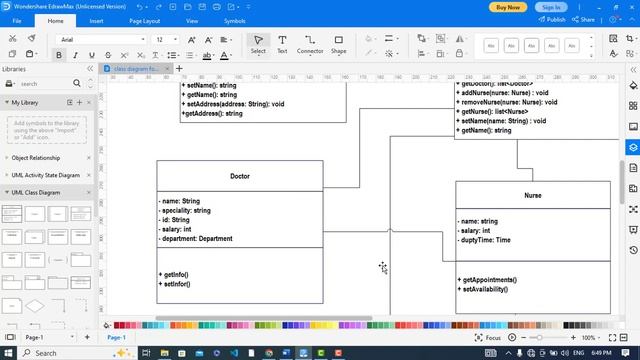Select the Nurse class title
Image resolution: width=640 pixels, height=360 pixels.
[533, 196]
